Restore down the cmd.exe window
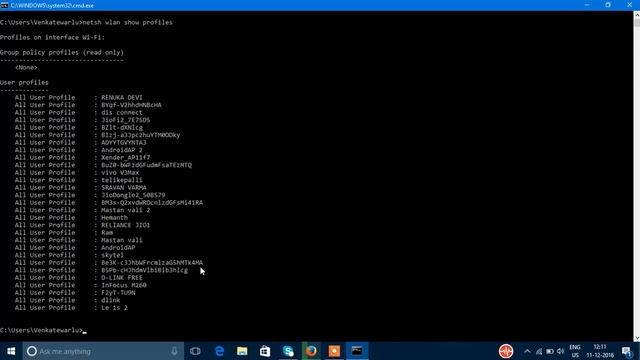Image resolution: width=640 pixels, height=360 pixels. 608,5
